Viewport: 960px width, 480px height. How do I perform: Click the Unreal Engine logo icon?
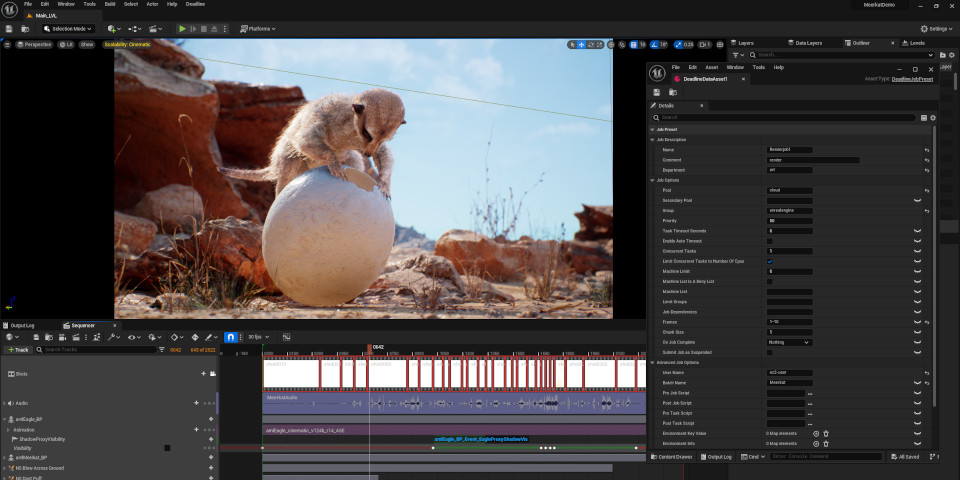9,9
